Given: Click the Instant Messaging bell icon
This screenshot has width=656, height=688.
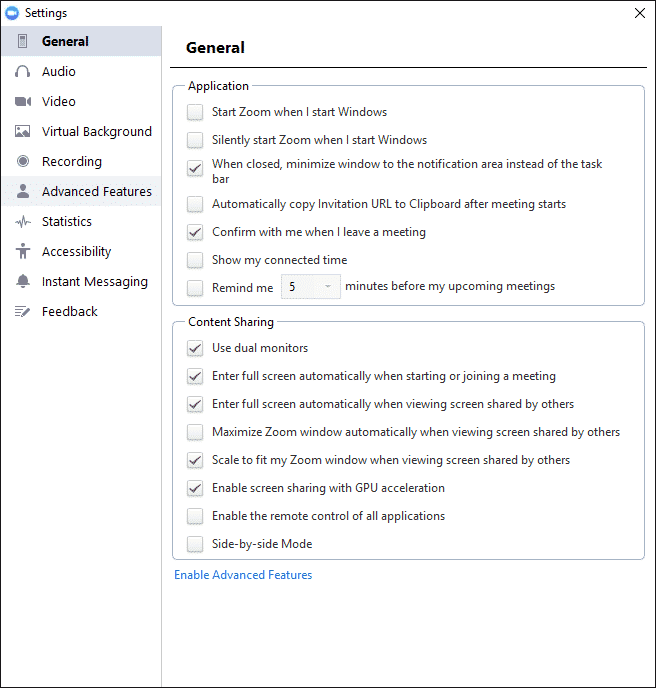Looking at the screenshot, I should click(23, 281).
